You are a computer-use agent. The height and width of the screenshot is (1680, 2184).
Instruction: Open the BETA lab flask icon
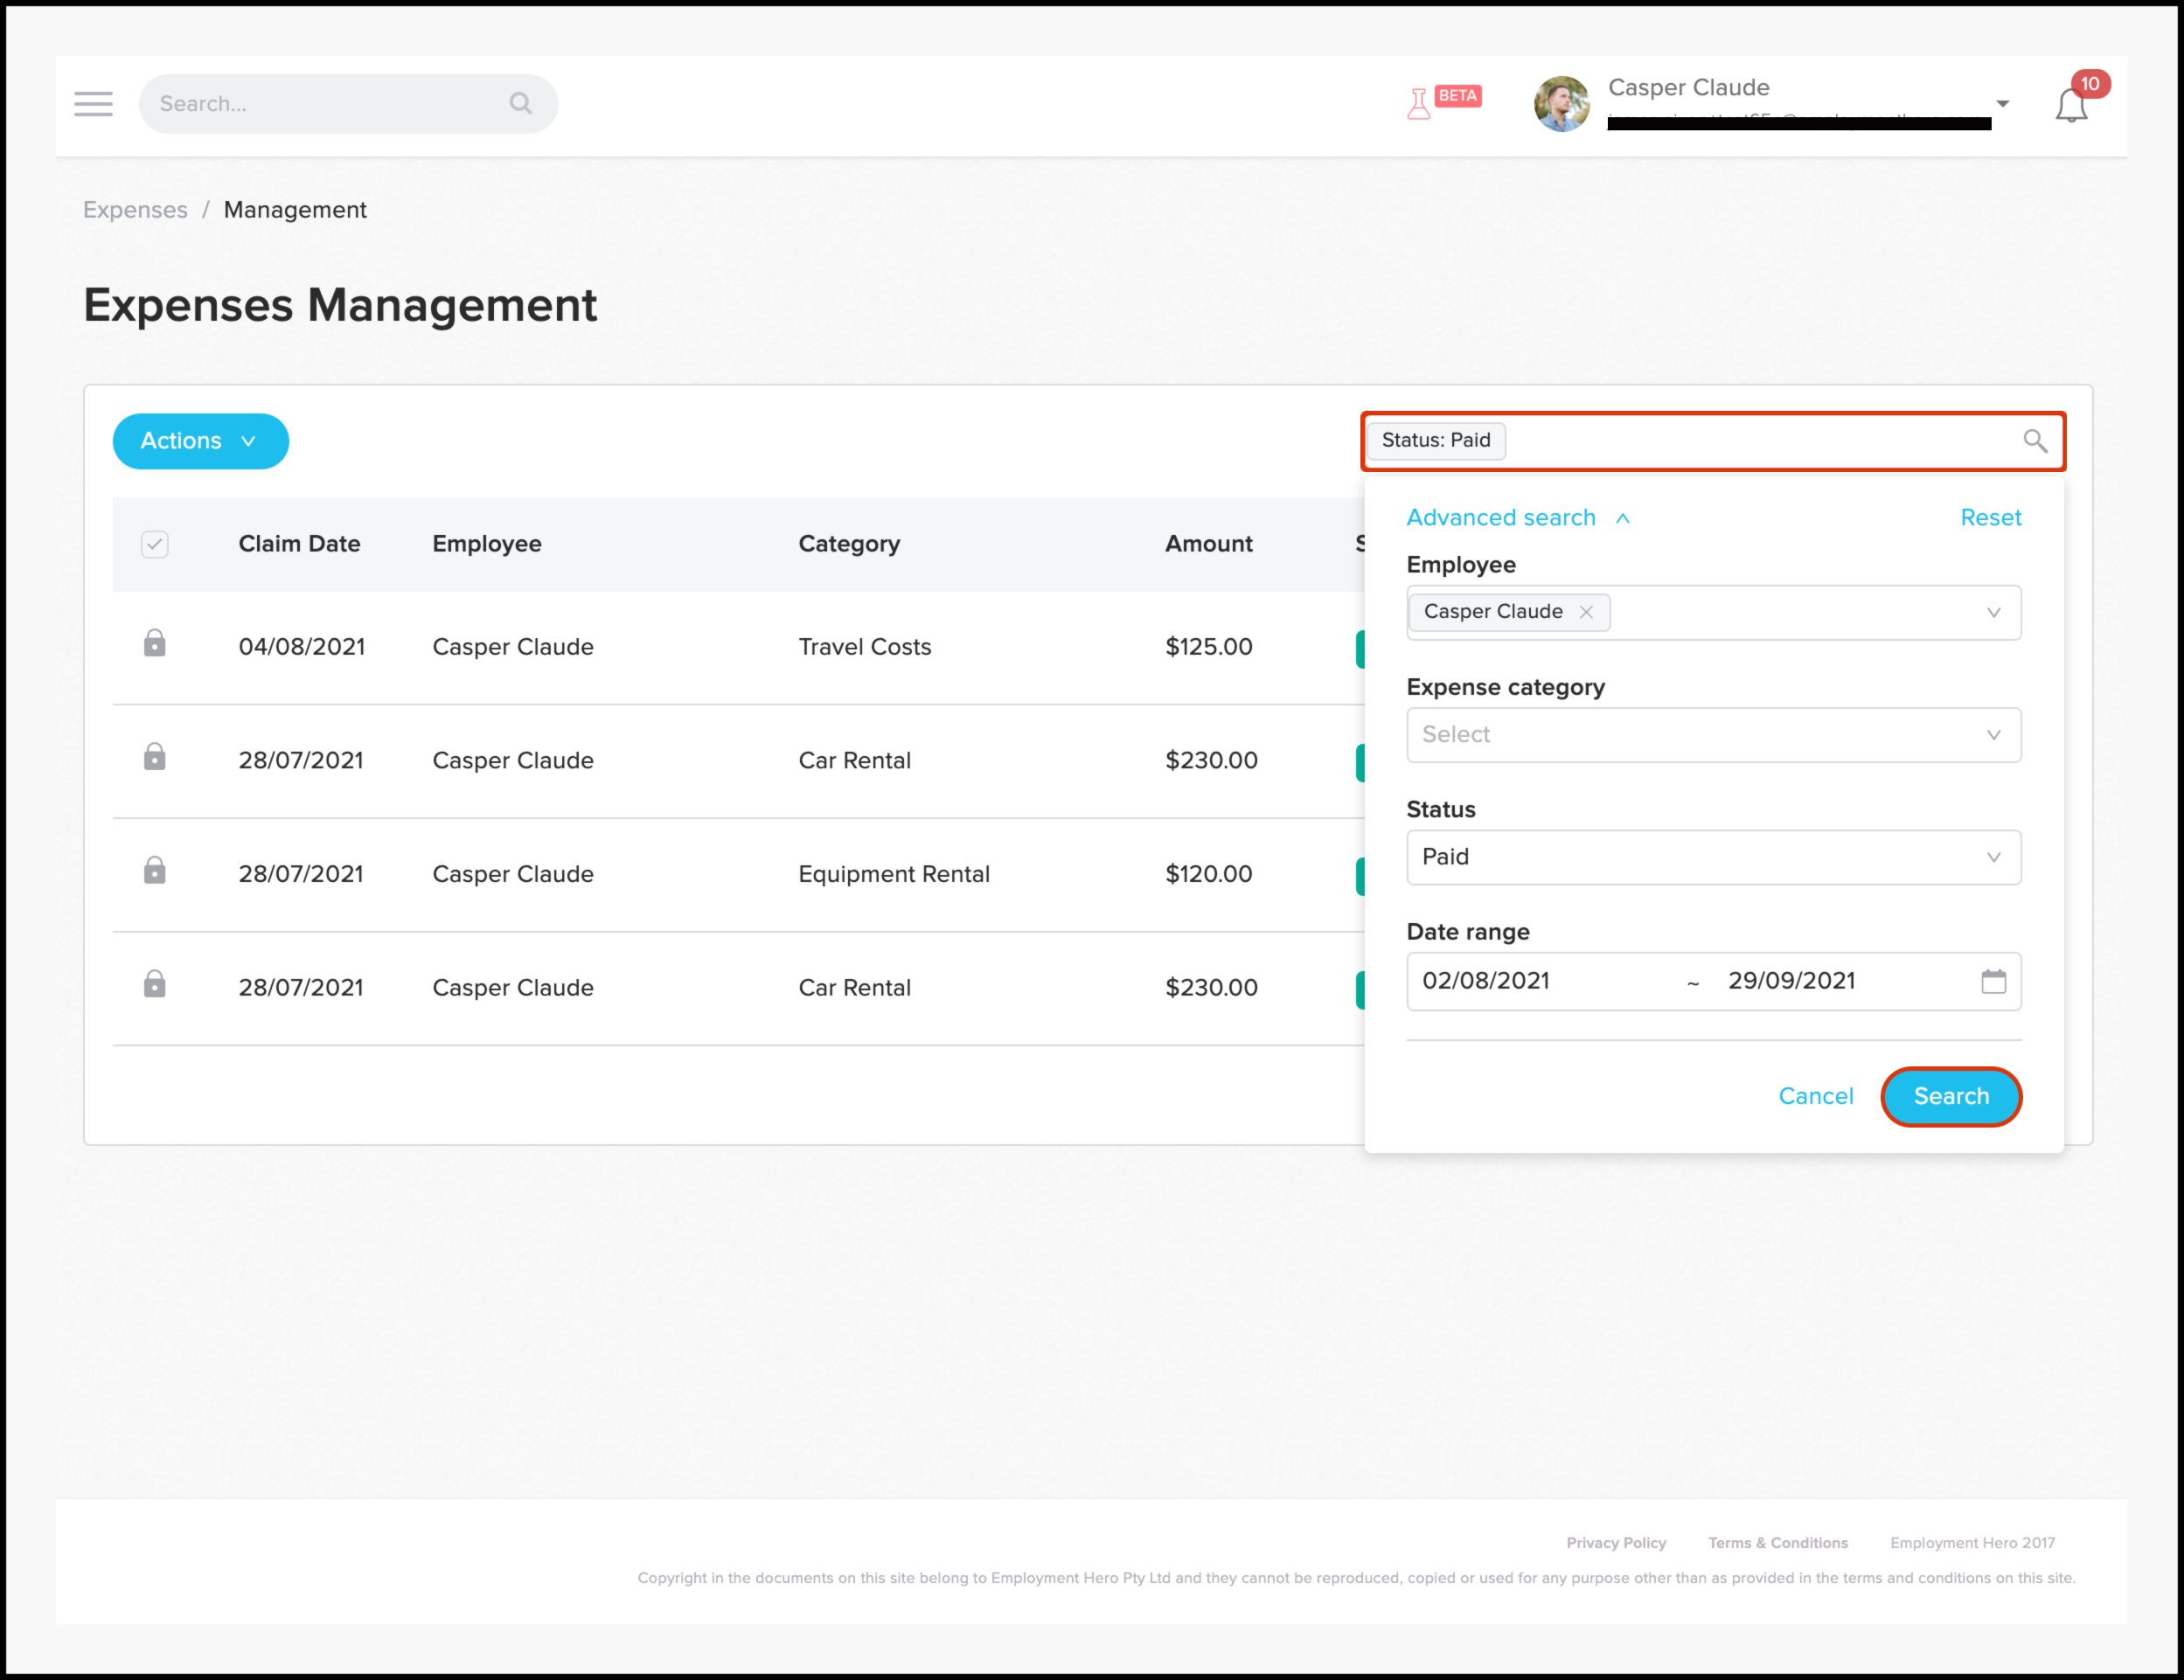(x=1418, y=104)
